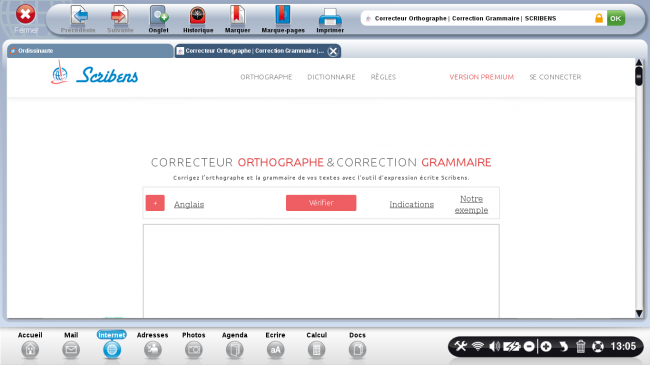The width and height of the screenshot is (650, 365).
Task: Click the Wi-Fi status icon
Action: coord(478,346)
